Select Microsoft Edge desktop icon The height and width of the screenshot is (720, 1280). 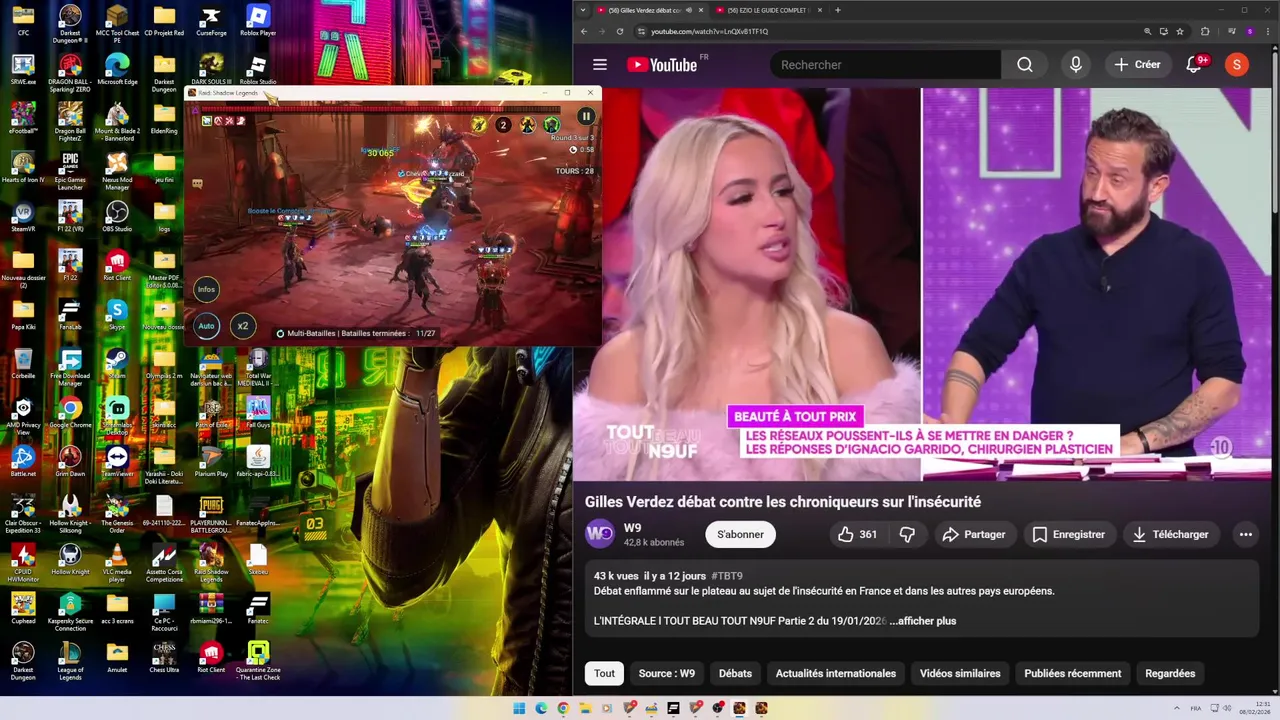[117, 70]
